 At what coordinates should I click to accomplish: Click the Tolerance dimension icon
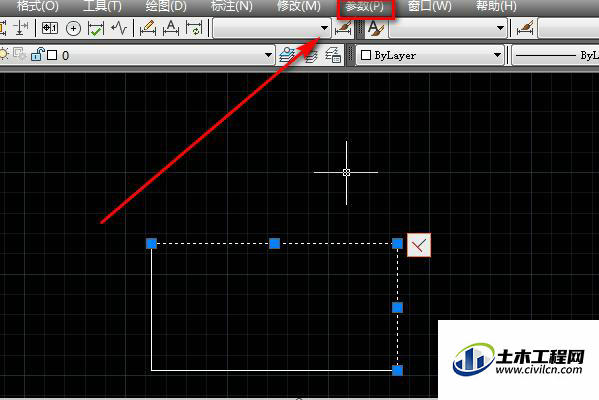coord(50,28)
